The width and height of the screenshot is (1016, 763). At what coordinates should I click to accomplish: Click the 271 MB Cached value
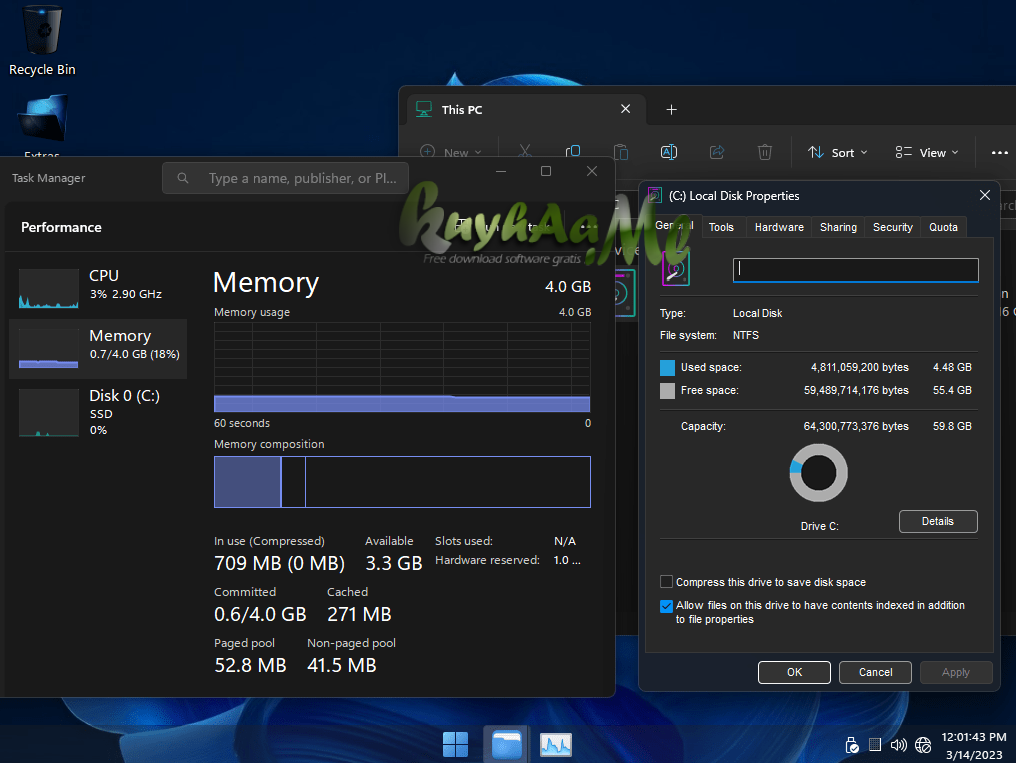coord(359,614)
